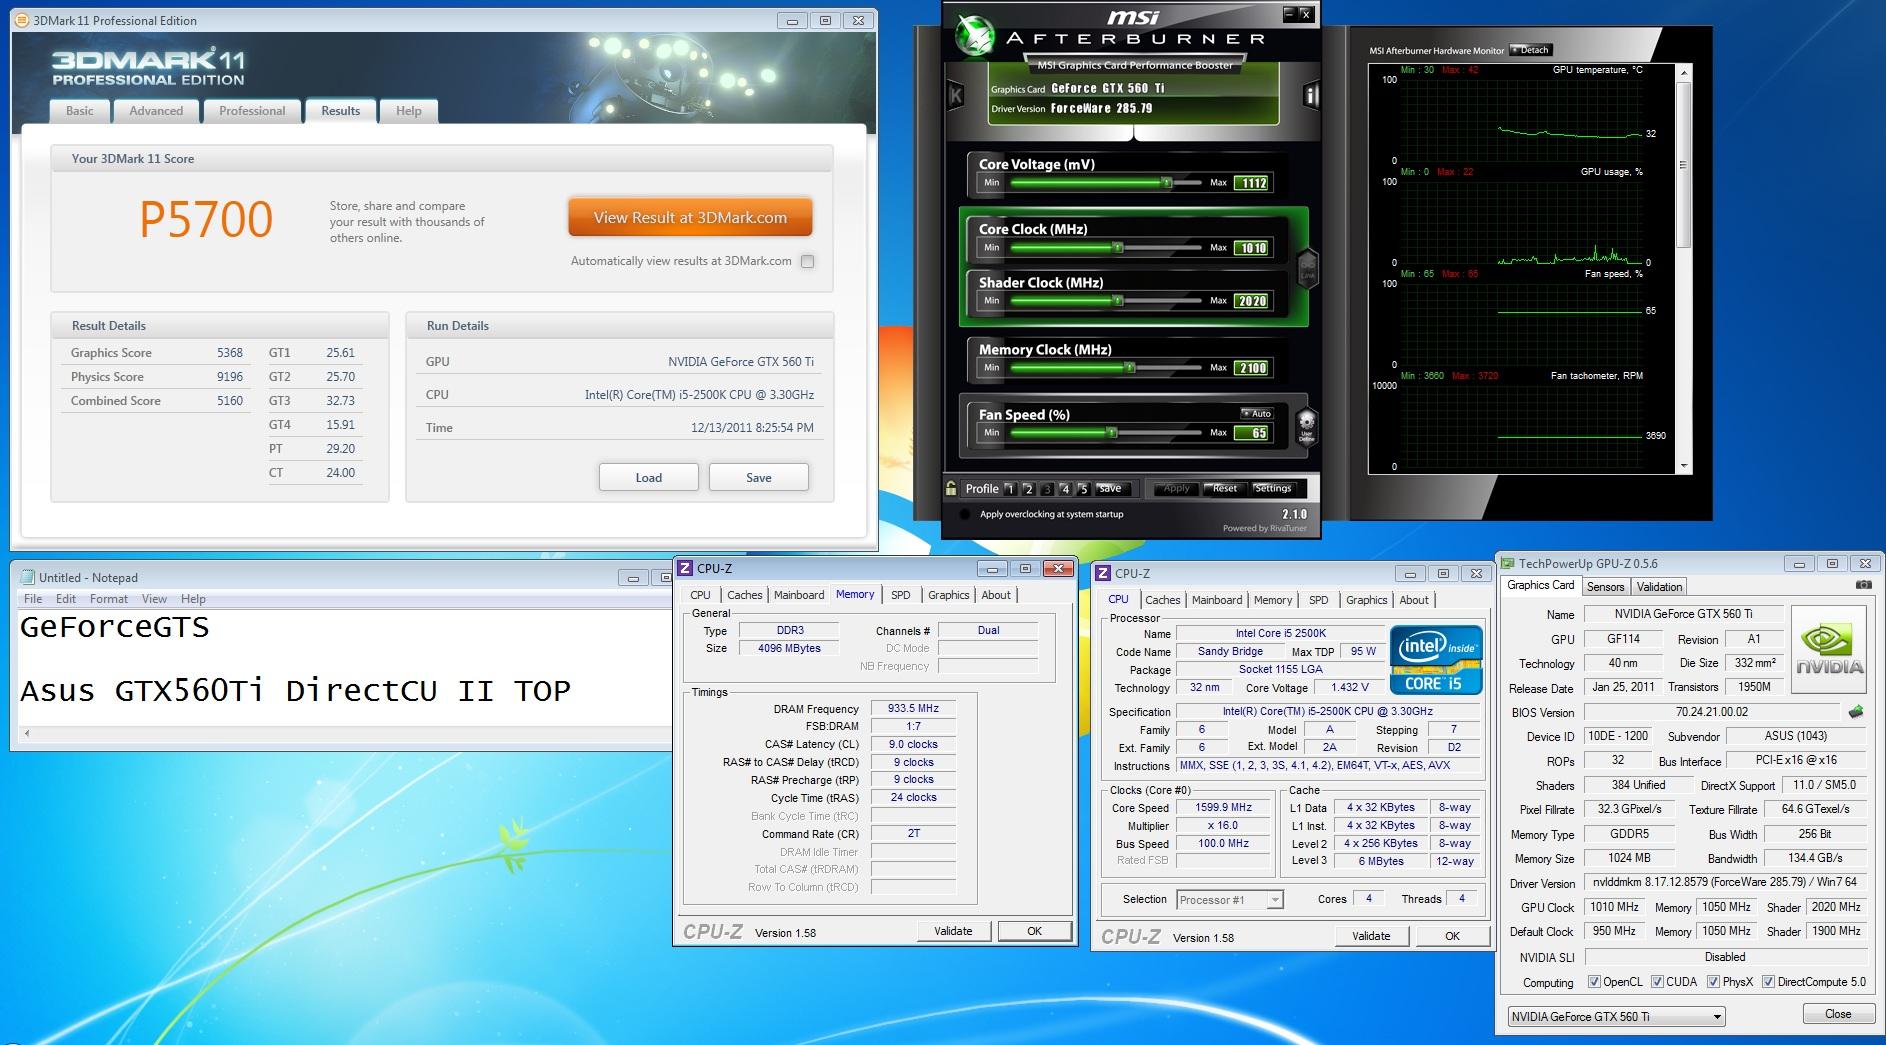
Task: Open the Help tab in 3DMark 11
Action: coord(408,111)
